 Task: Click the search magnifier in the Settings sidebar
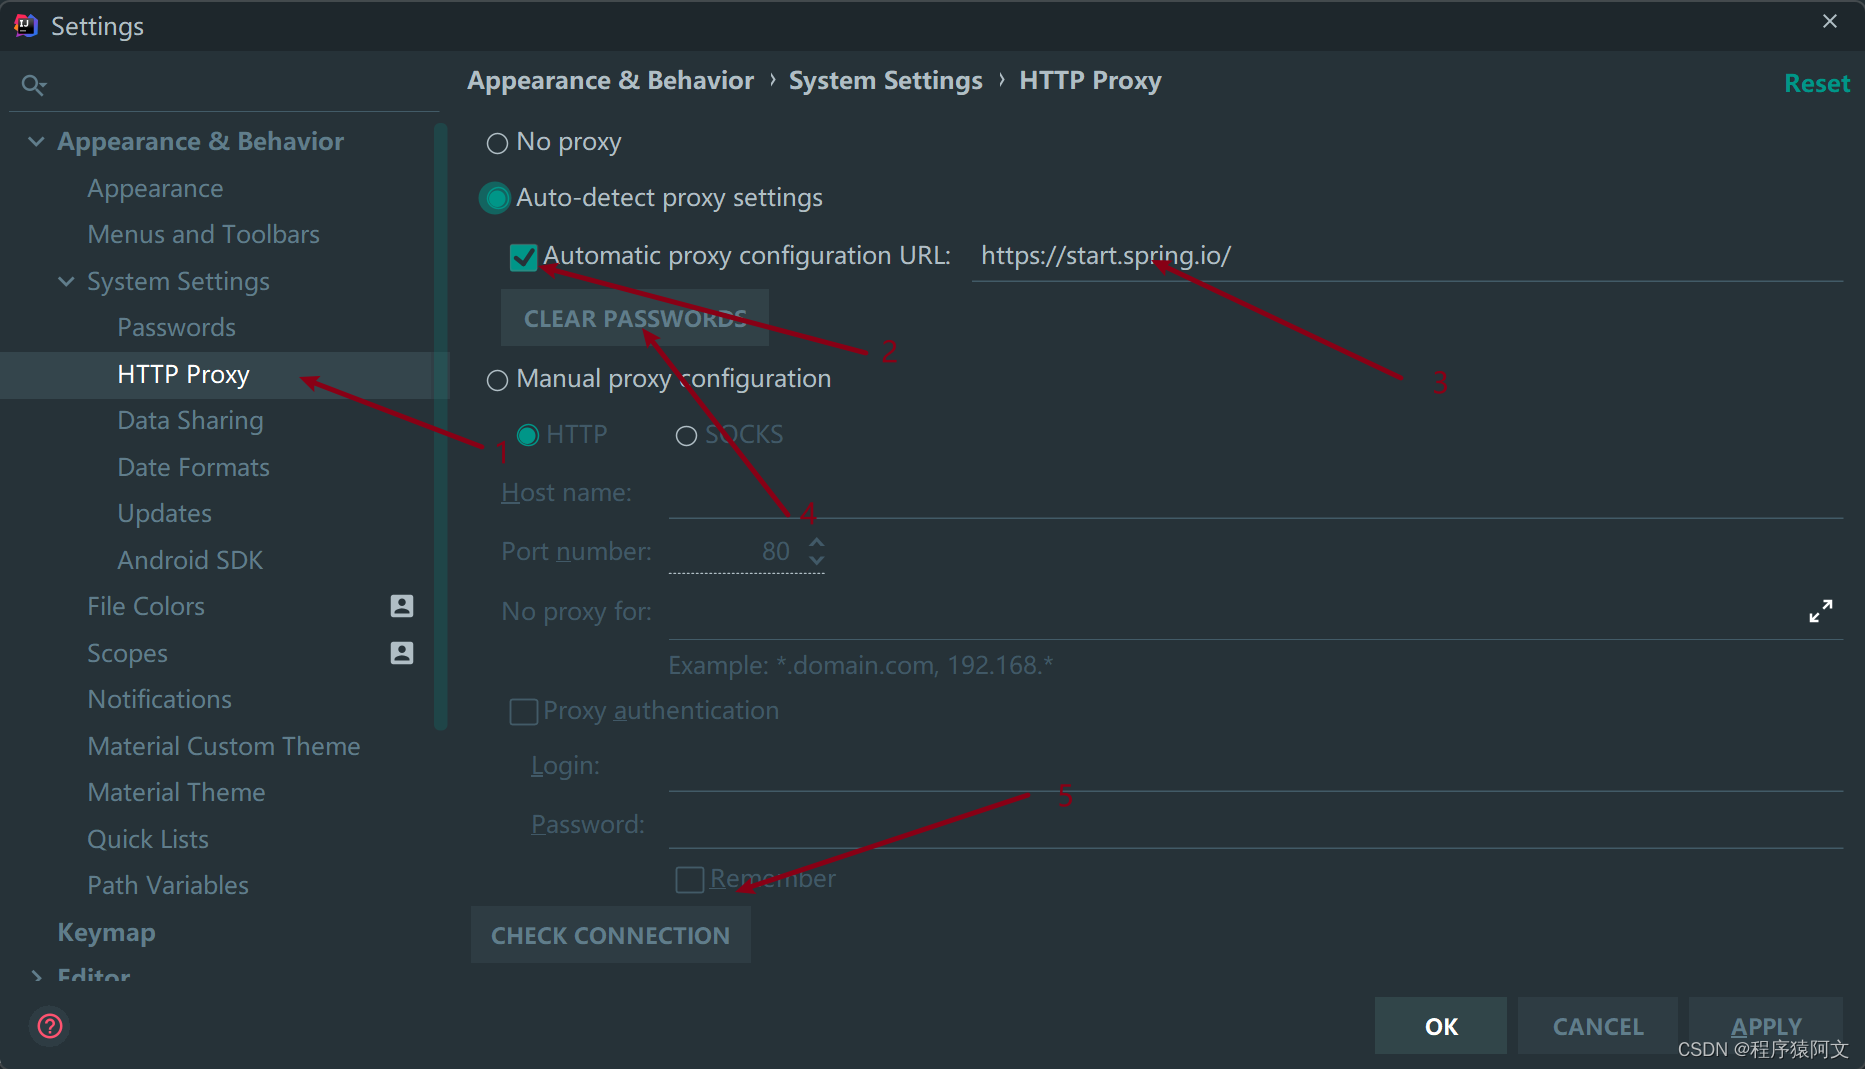[33, 85]
